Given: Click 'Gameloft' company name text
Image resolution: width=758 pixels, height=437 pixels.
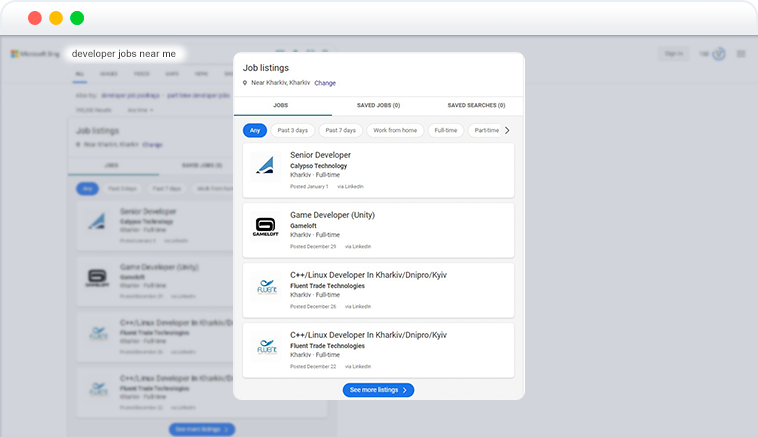Looking at the screenshot, I should [303, 226].
